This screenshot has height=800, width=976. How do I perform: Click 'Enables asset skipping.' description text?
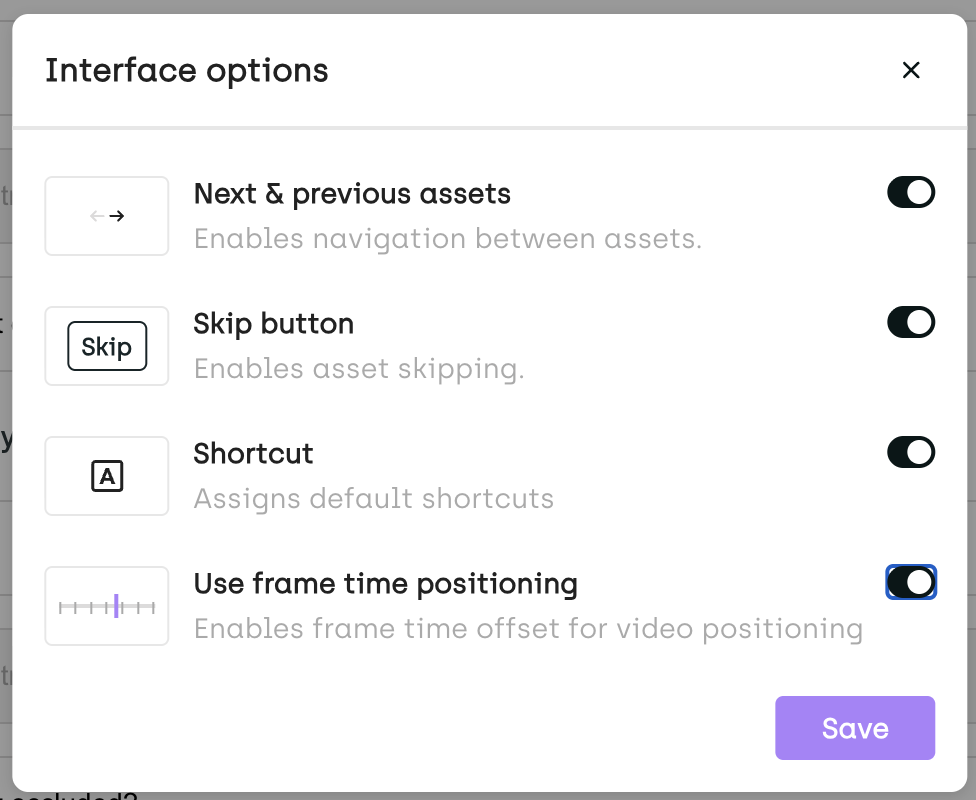pos(359,369)
